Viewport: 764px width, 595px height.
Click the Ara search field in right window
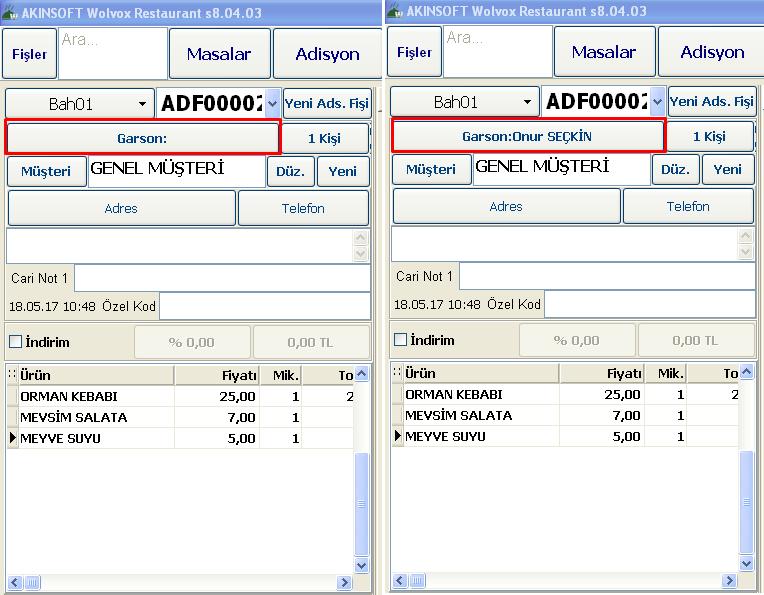(498, 51)
